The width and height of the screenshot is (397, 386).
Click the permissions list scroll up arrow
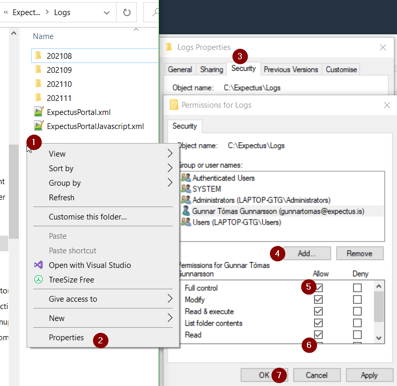[379, 286]
